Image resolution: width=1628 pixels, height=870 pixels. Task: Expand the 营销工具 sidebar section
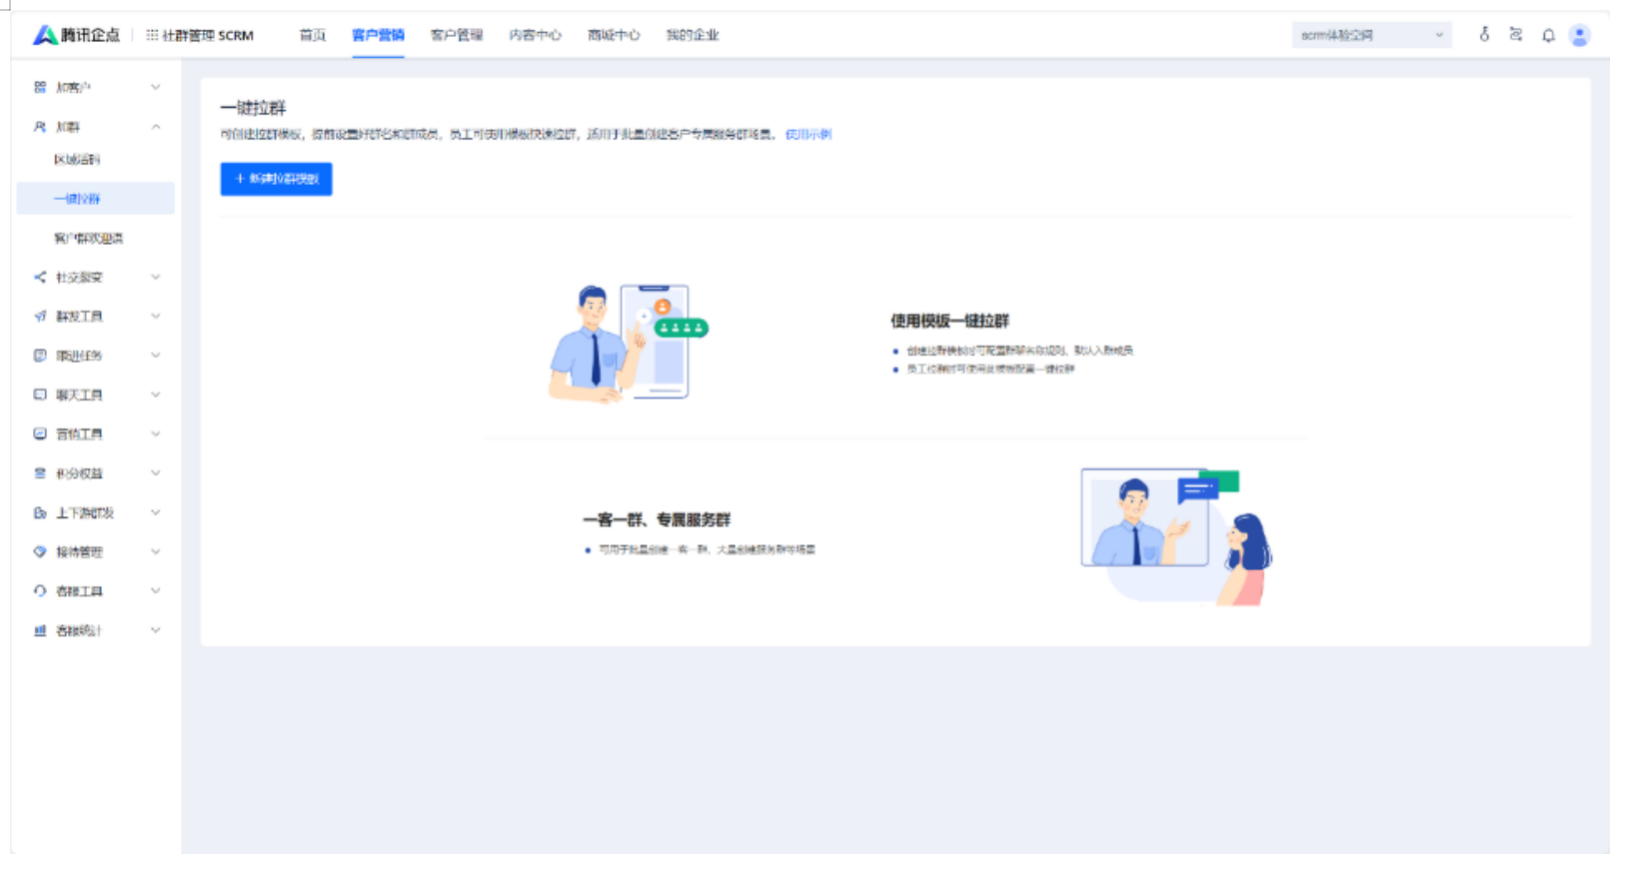click(x=156, y=434)
